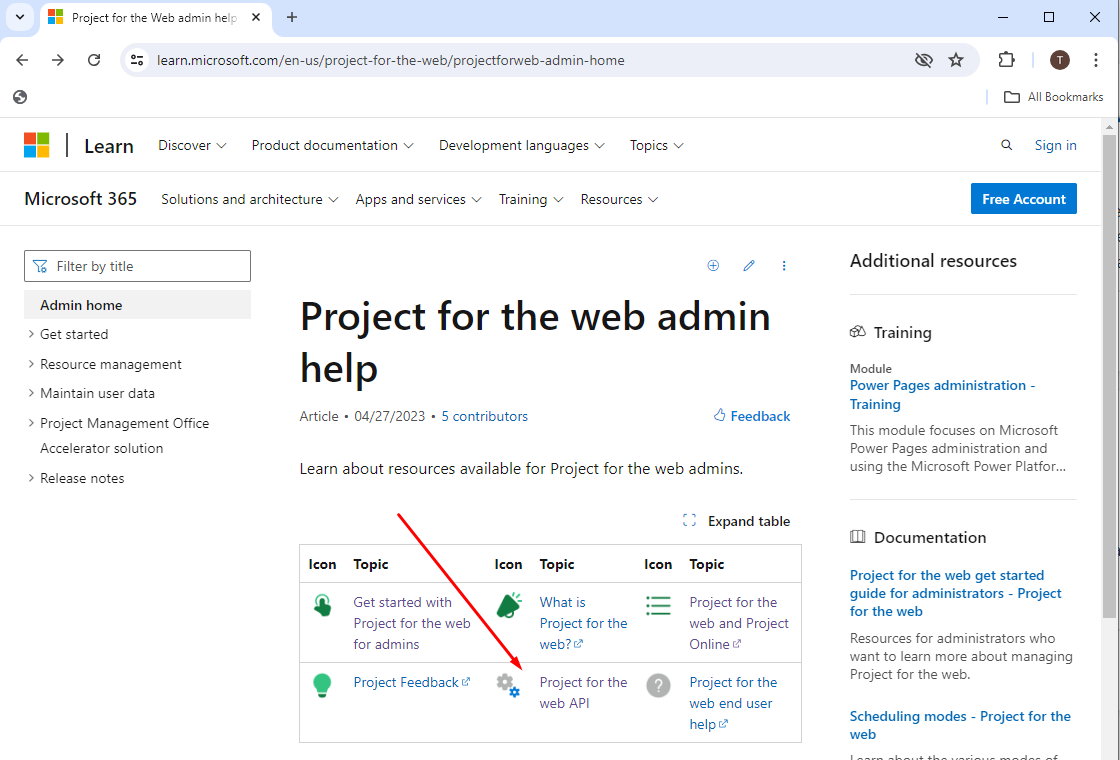Viewport: 1120px width, 760px height.
Task: Open What is Project for the web link
Action: coord(583,623)
